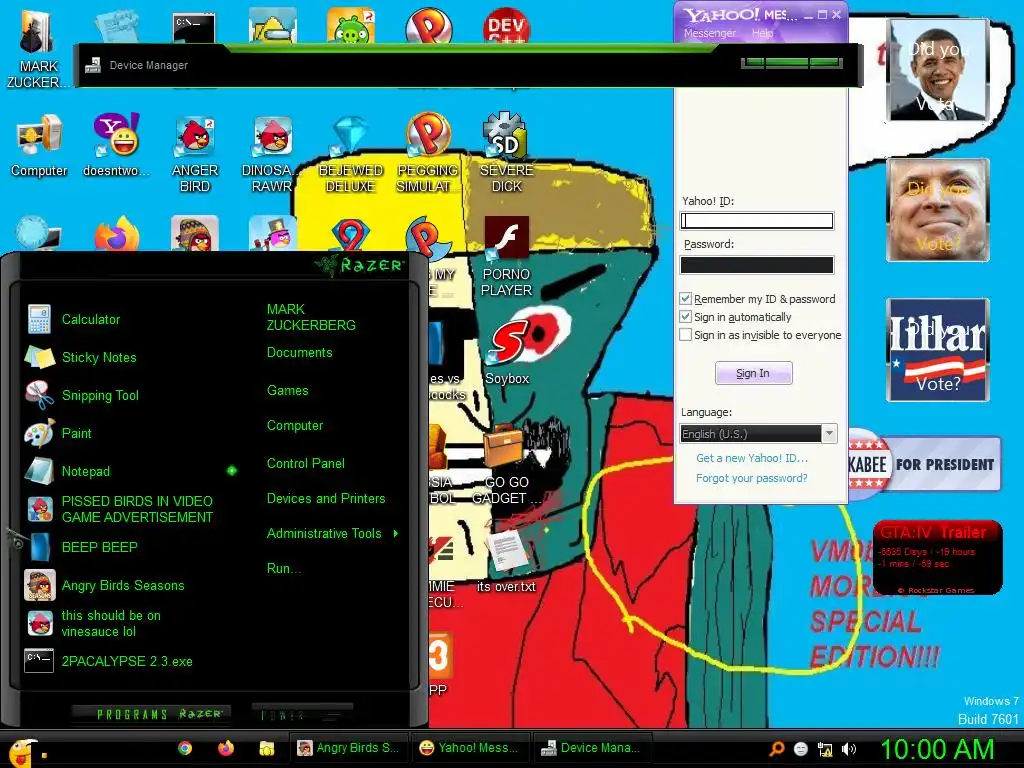Viewport: 1024px width, 768px height.
Task: Click the magnifier search tray icon
Action: [x=777, y=749]
